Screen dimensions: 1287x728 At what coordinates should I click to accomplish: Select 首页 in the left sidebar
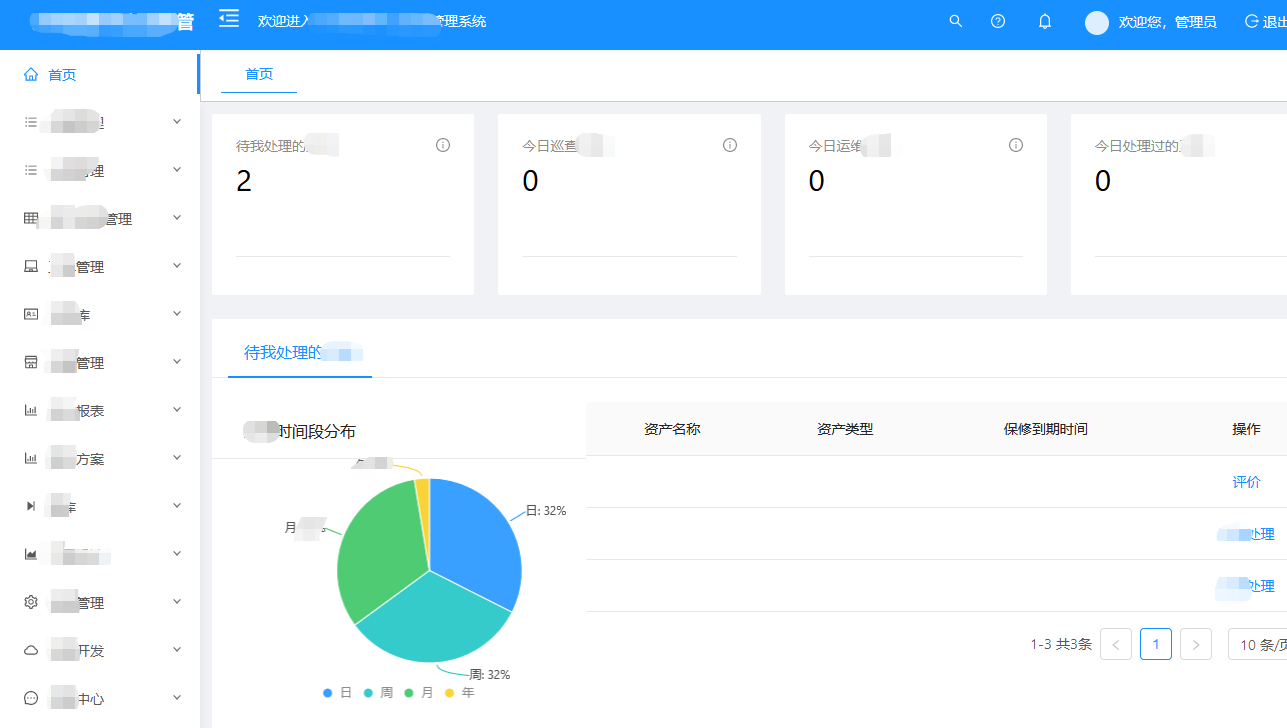(x=100, y=74)
